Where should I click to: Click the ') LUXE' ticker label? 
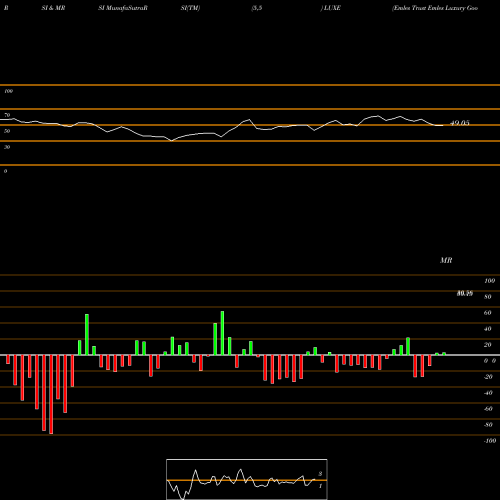(331, 8)
